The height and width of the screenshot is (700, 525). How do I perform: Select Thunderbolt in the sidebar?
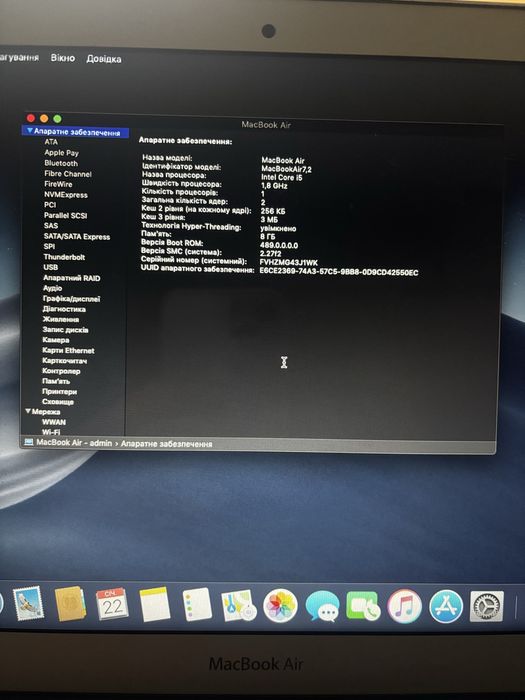coord(64,257)
